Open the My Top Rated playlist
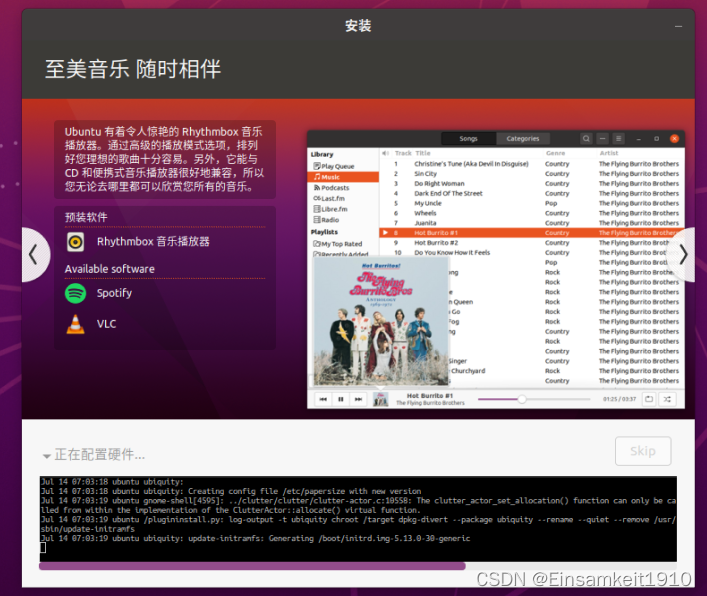Viewport: 707px width, 596px height. [338, 244]
